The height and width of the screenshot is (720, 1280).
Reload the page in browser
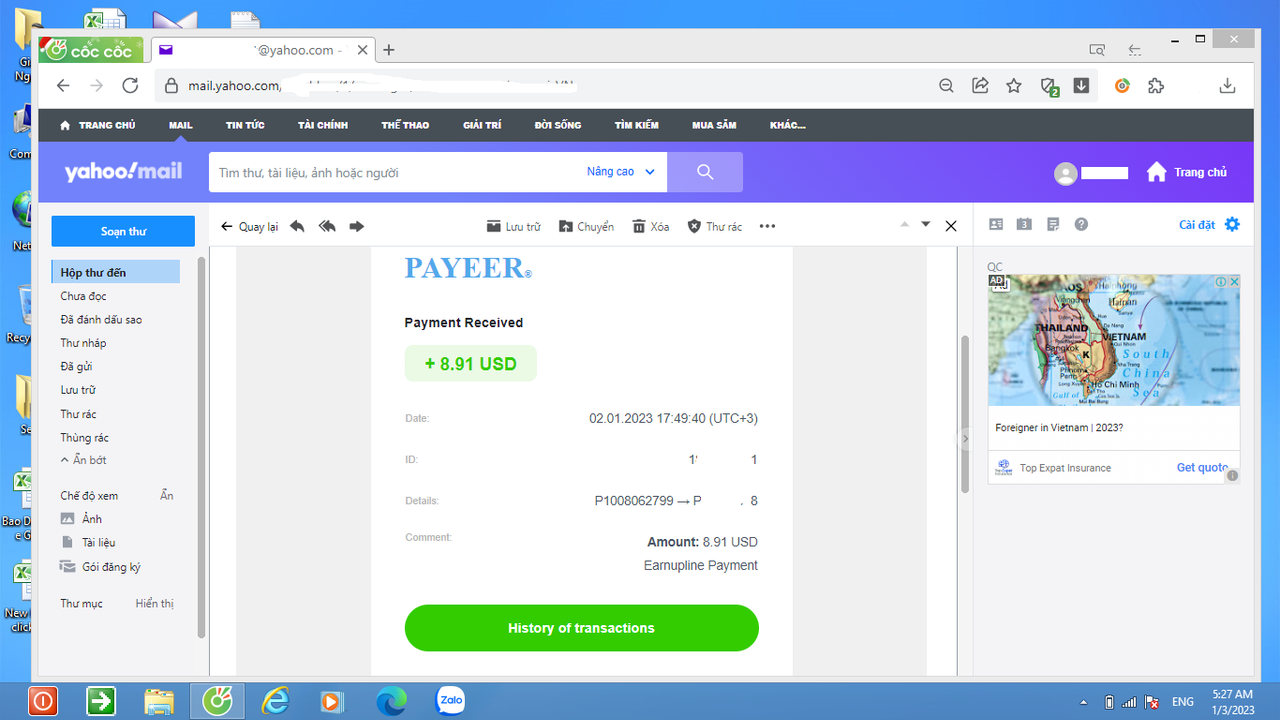[x=130, y=86]
